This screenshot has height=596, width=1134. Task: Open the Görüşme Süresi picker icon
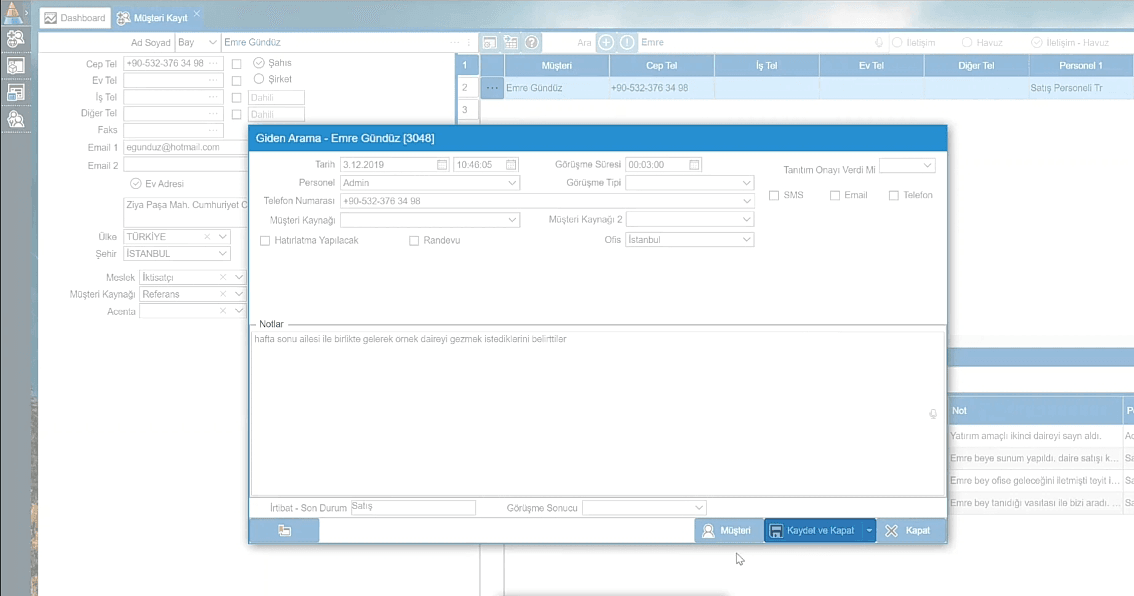(x=694, y=165)
